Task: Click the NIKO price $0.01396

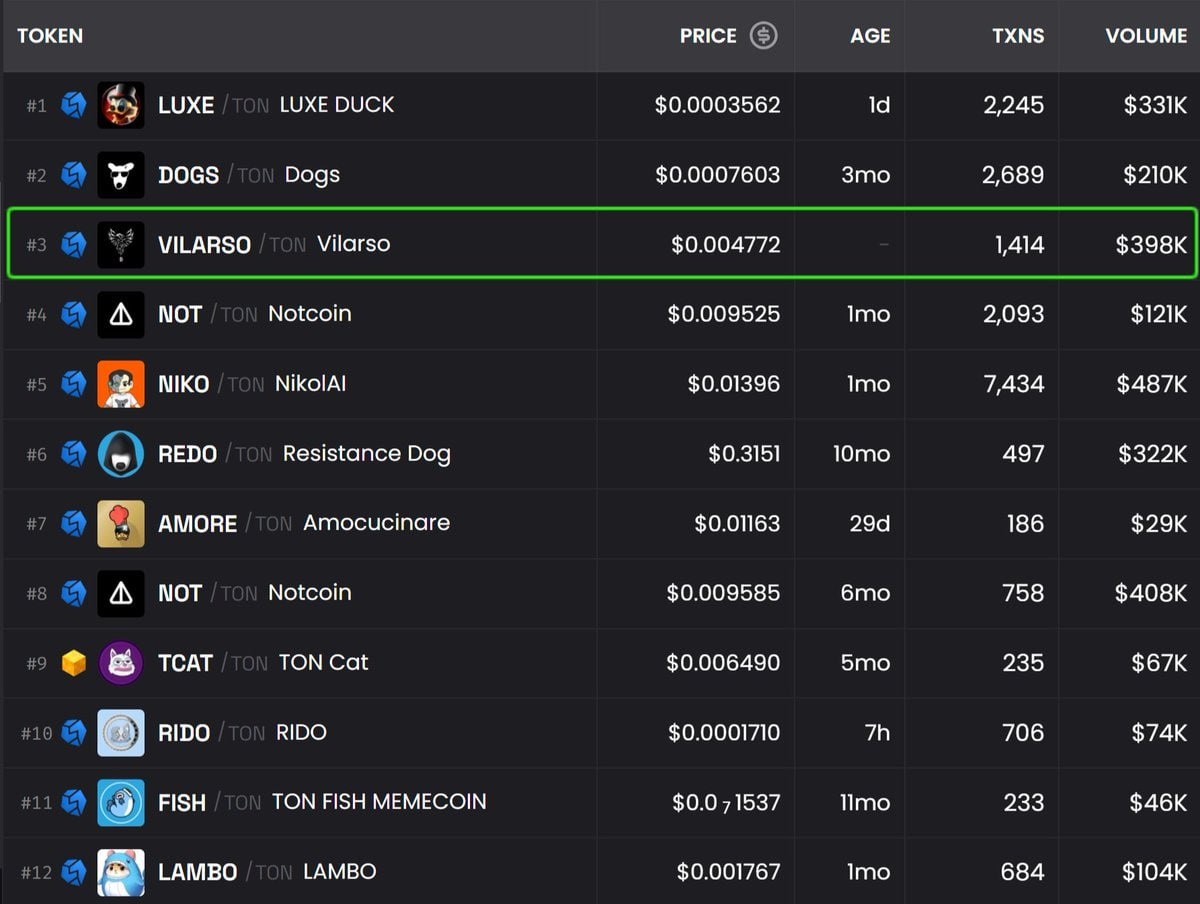Action: click(733, 384)
